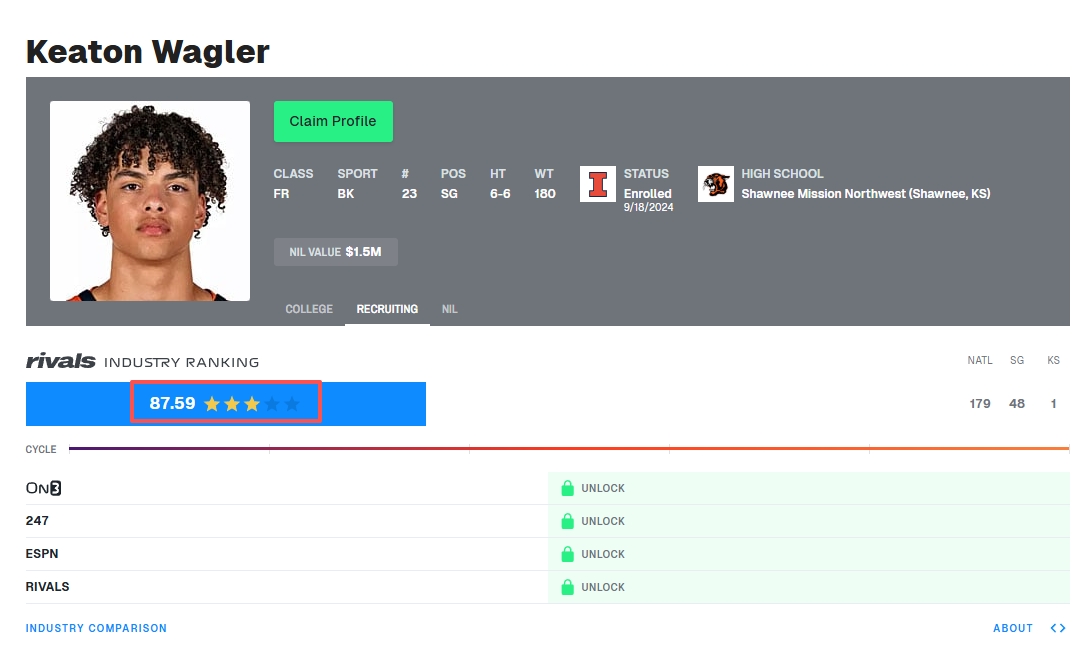This screenshot has width=1089, height=649.
Task: Click the Illinois team logo icon
Action: 598,184
